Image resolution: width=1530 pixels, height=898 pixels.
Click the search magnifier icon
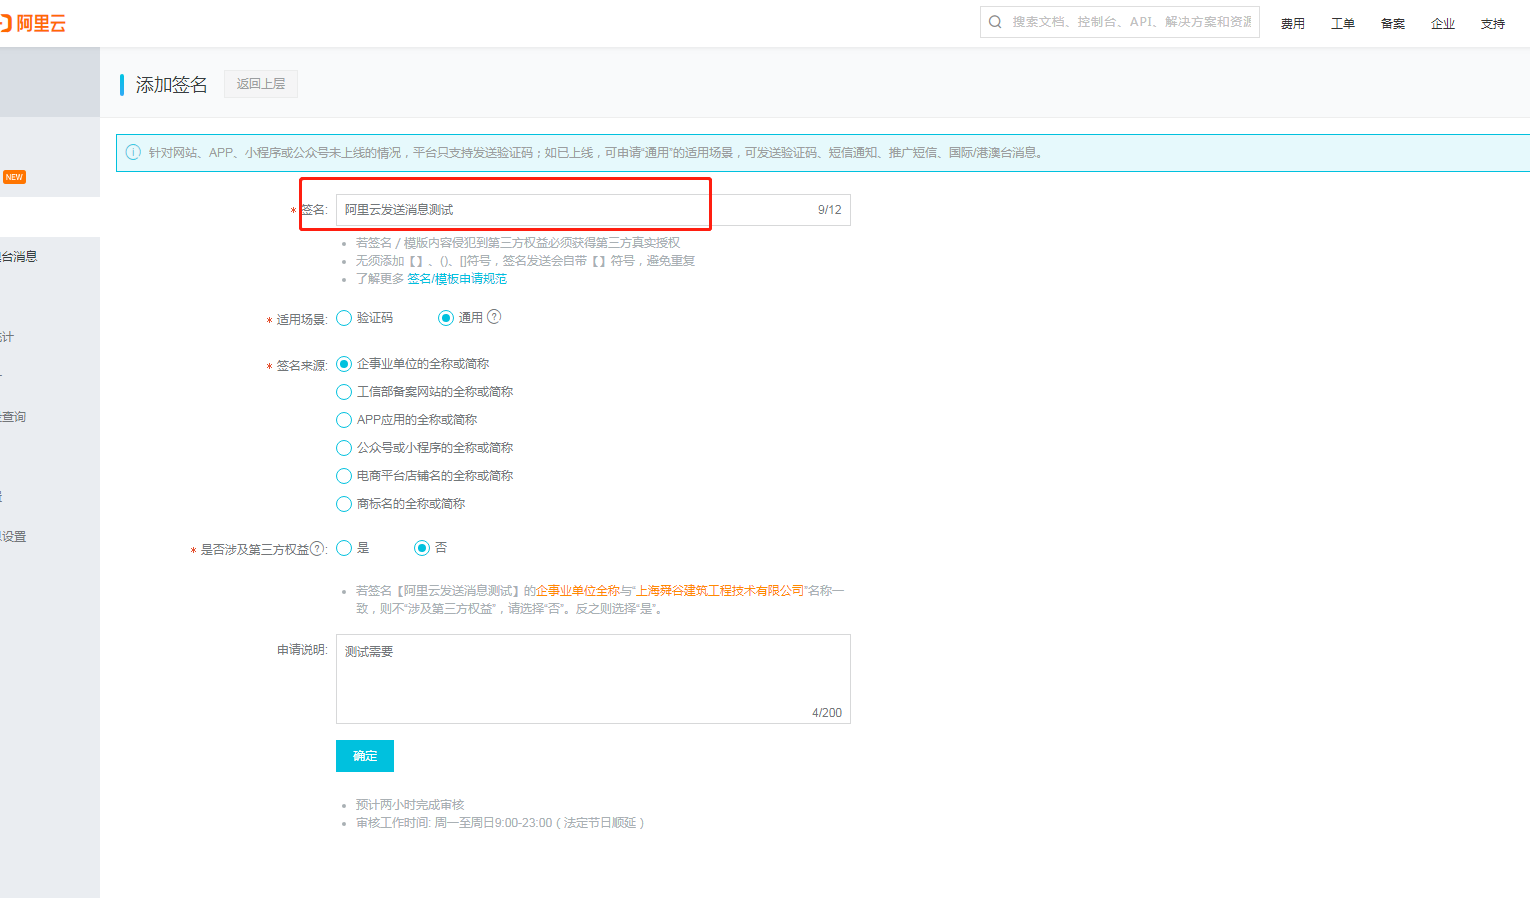995,22
